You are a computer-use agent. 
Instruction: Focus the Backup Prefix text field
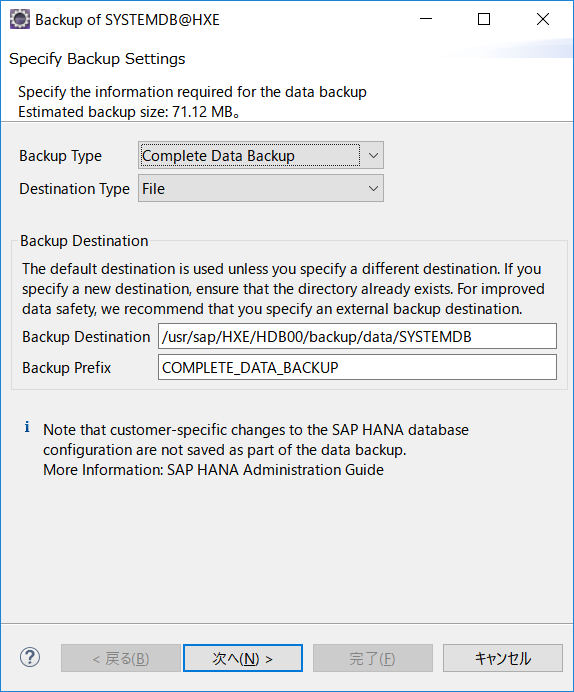click(357, 368)
